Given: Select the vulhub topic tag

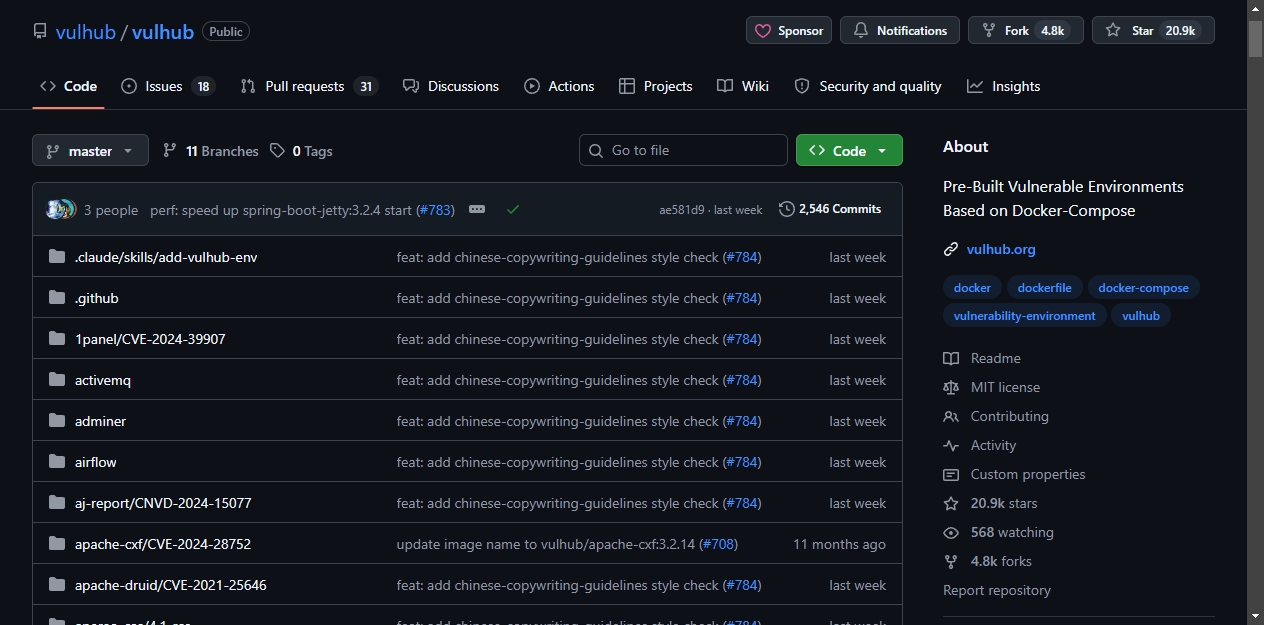Looking at the screenshot, I should pyautogui.click(x=1141, y=316).
